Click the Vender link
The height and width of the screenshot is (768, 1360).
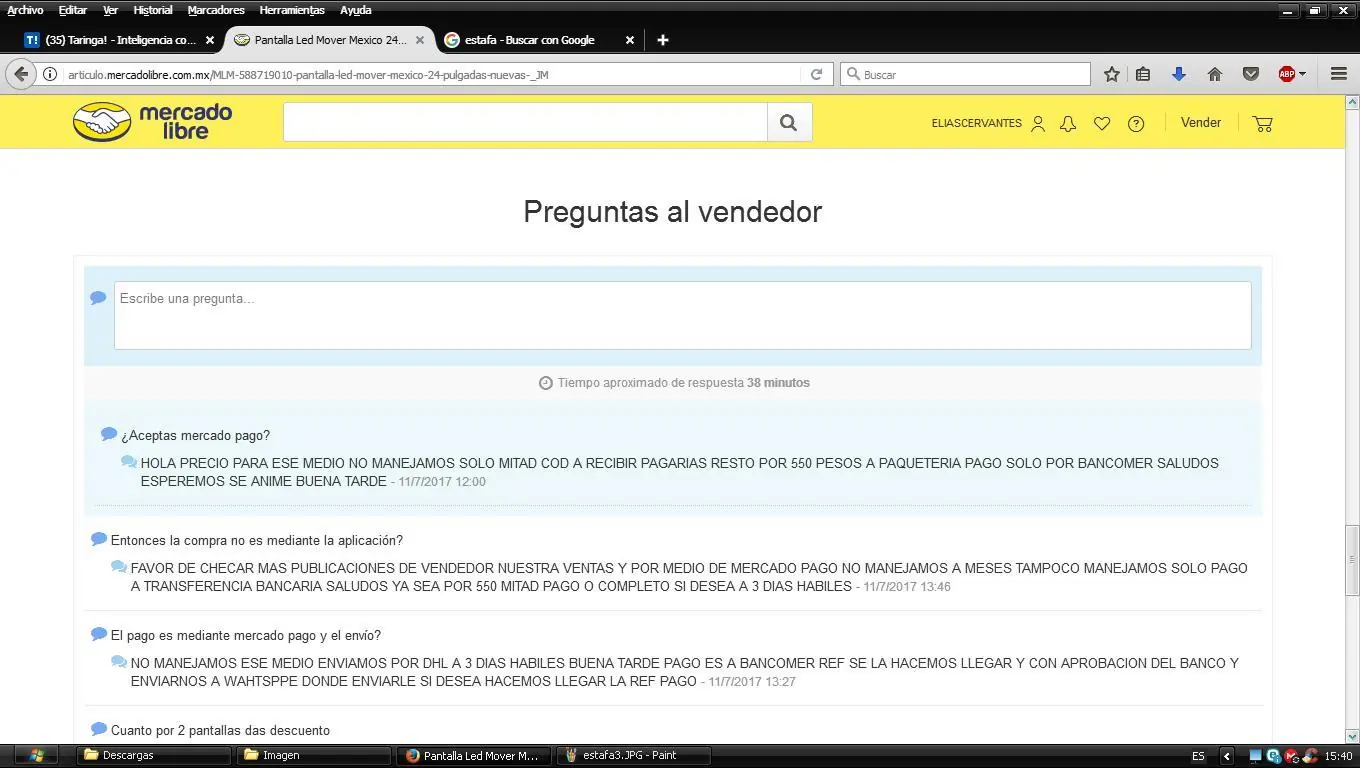point(1200,122)
